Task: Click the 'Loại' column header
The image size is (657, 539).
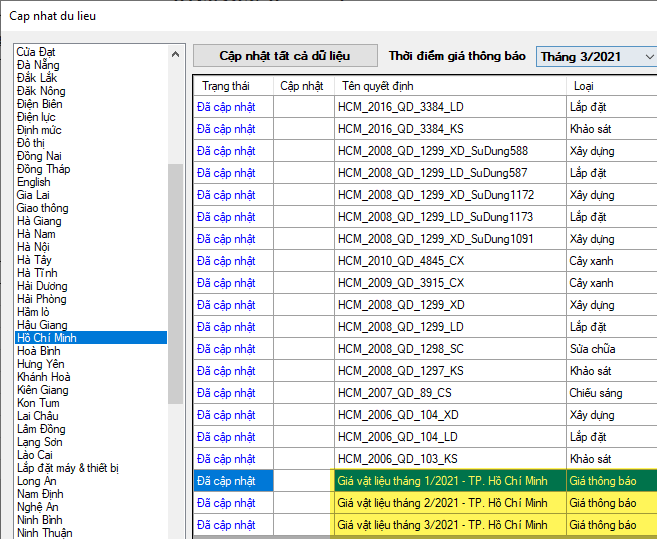Action: tap(583, 86)
